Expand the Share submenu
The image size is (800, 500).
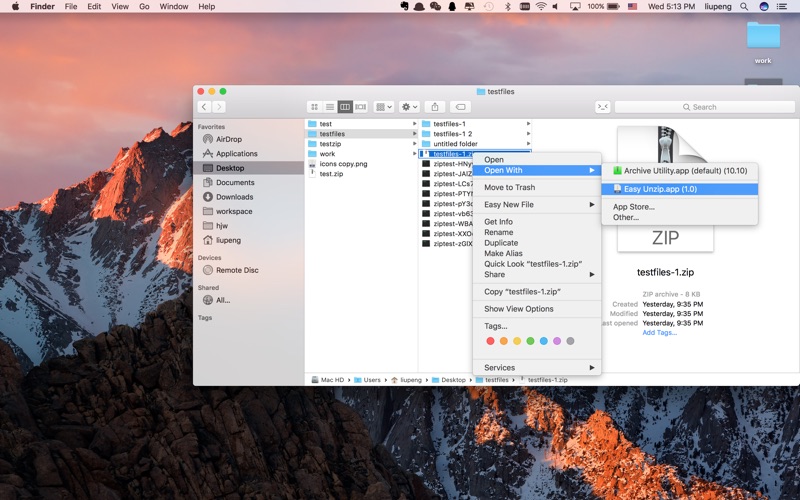coord(537,274)
